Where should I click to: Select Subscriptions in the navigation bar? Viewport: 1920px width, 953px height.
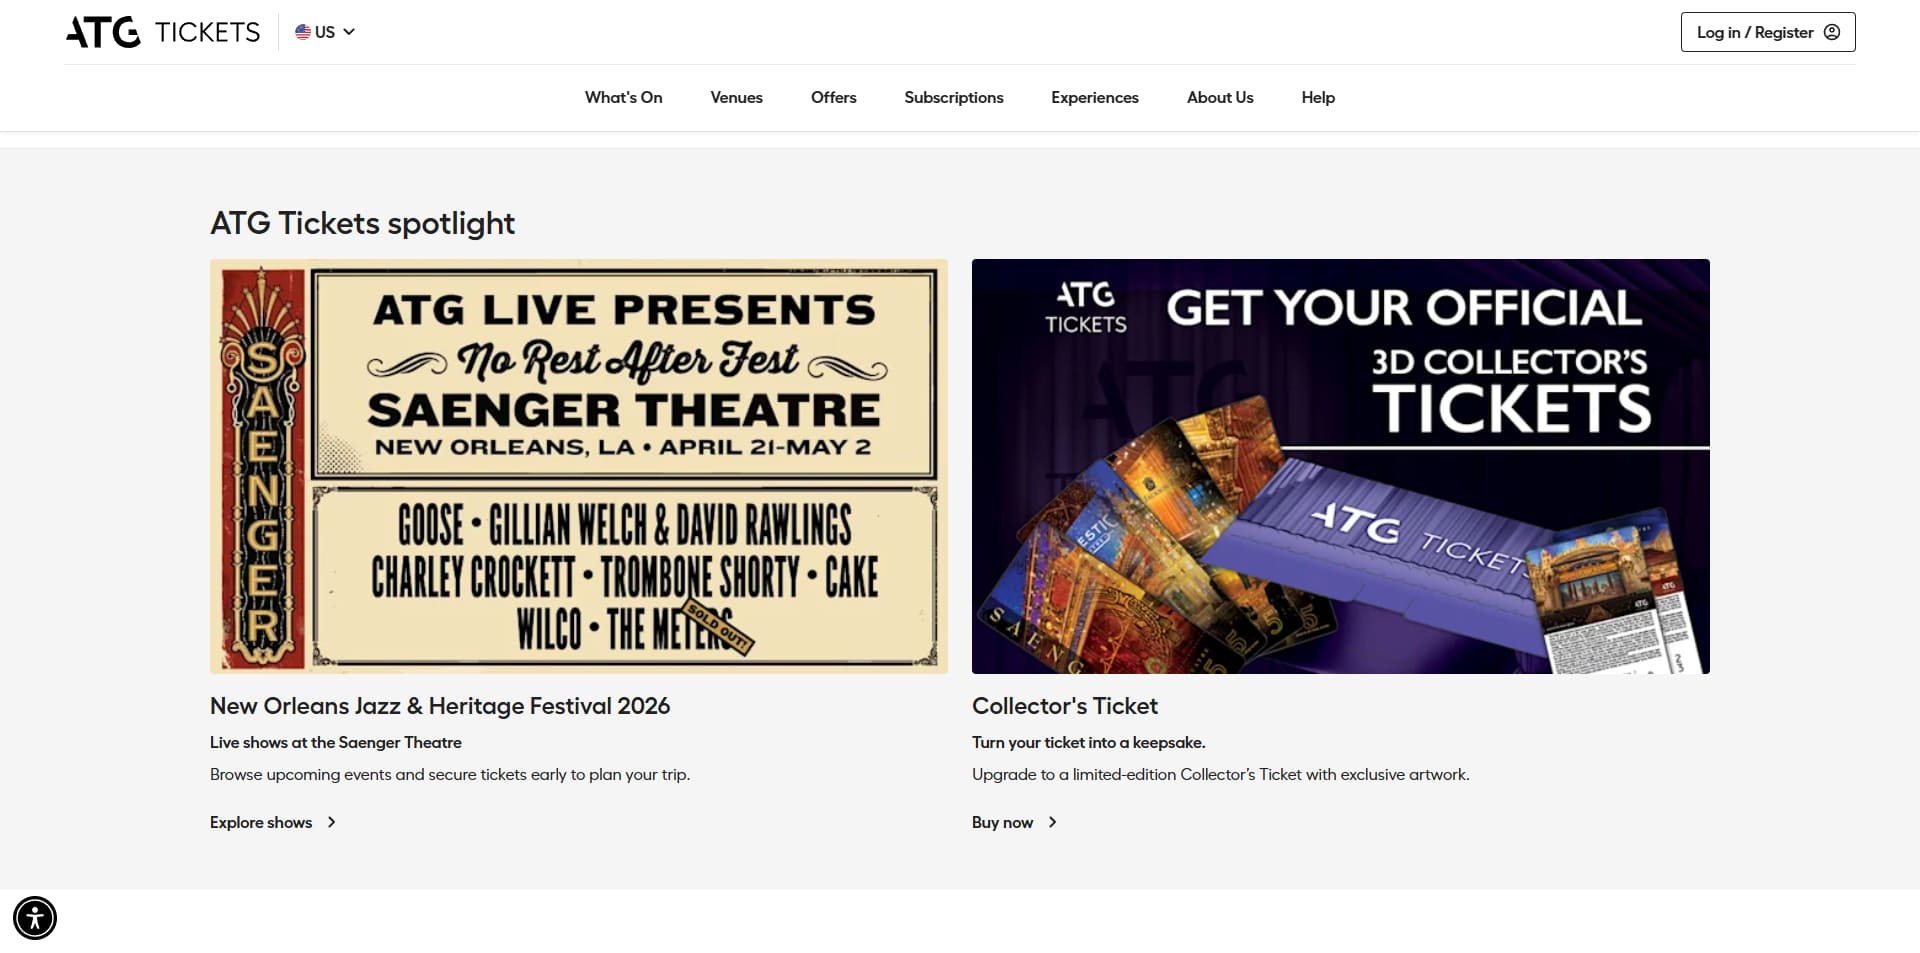coord(953,97)
